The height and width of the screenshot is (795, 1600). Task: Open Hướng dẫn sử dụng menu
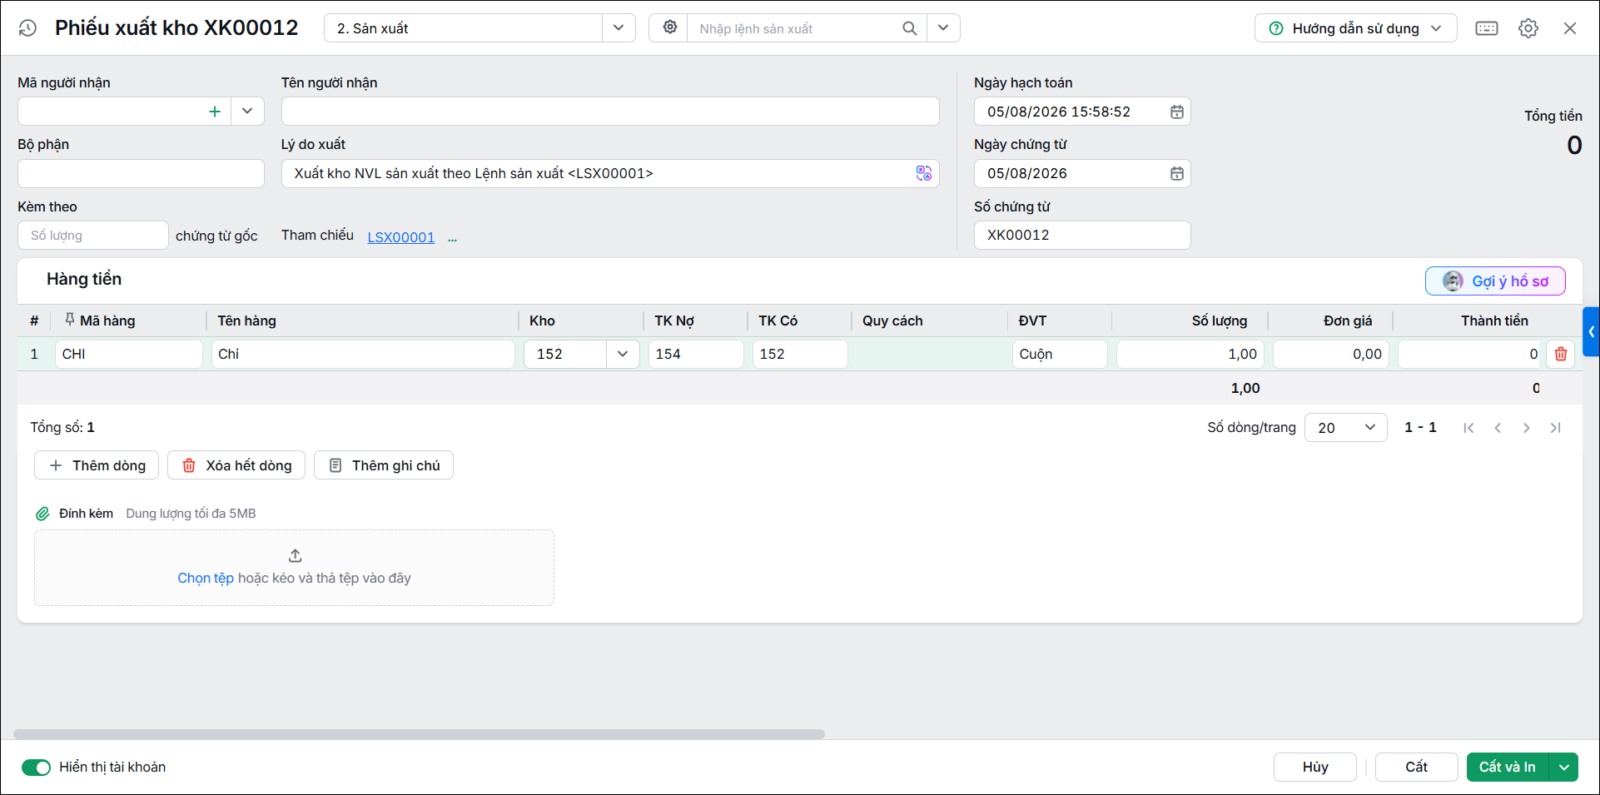click(1355, 28)
